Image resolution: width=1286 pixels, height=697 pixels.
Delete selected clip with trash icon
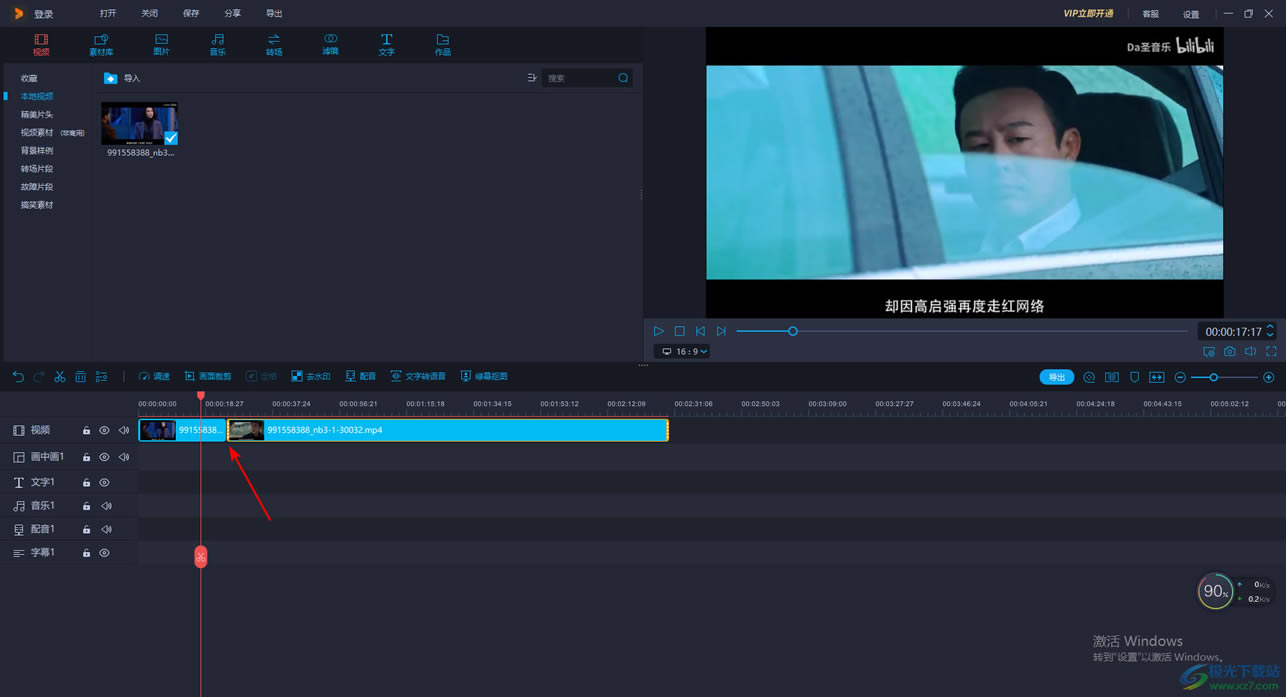tap(81, 377)
